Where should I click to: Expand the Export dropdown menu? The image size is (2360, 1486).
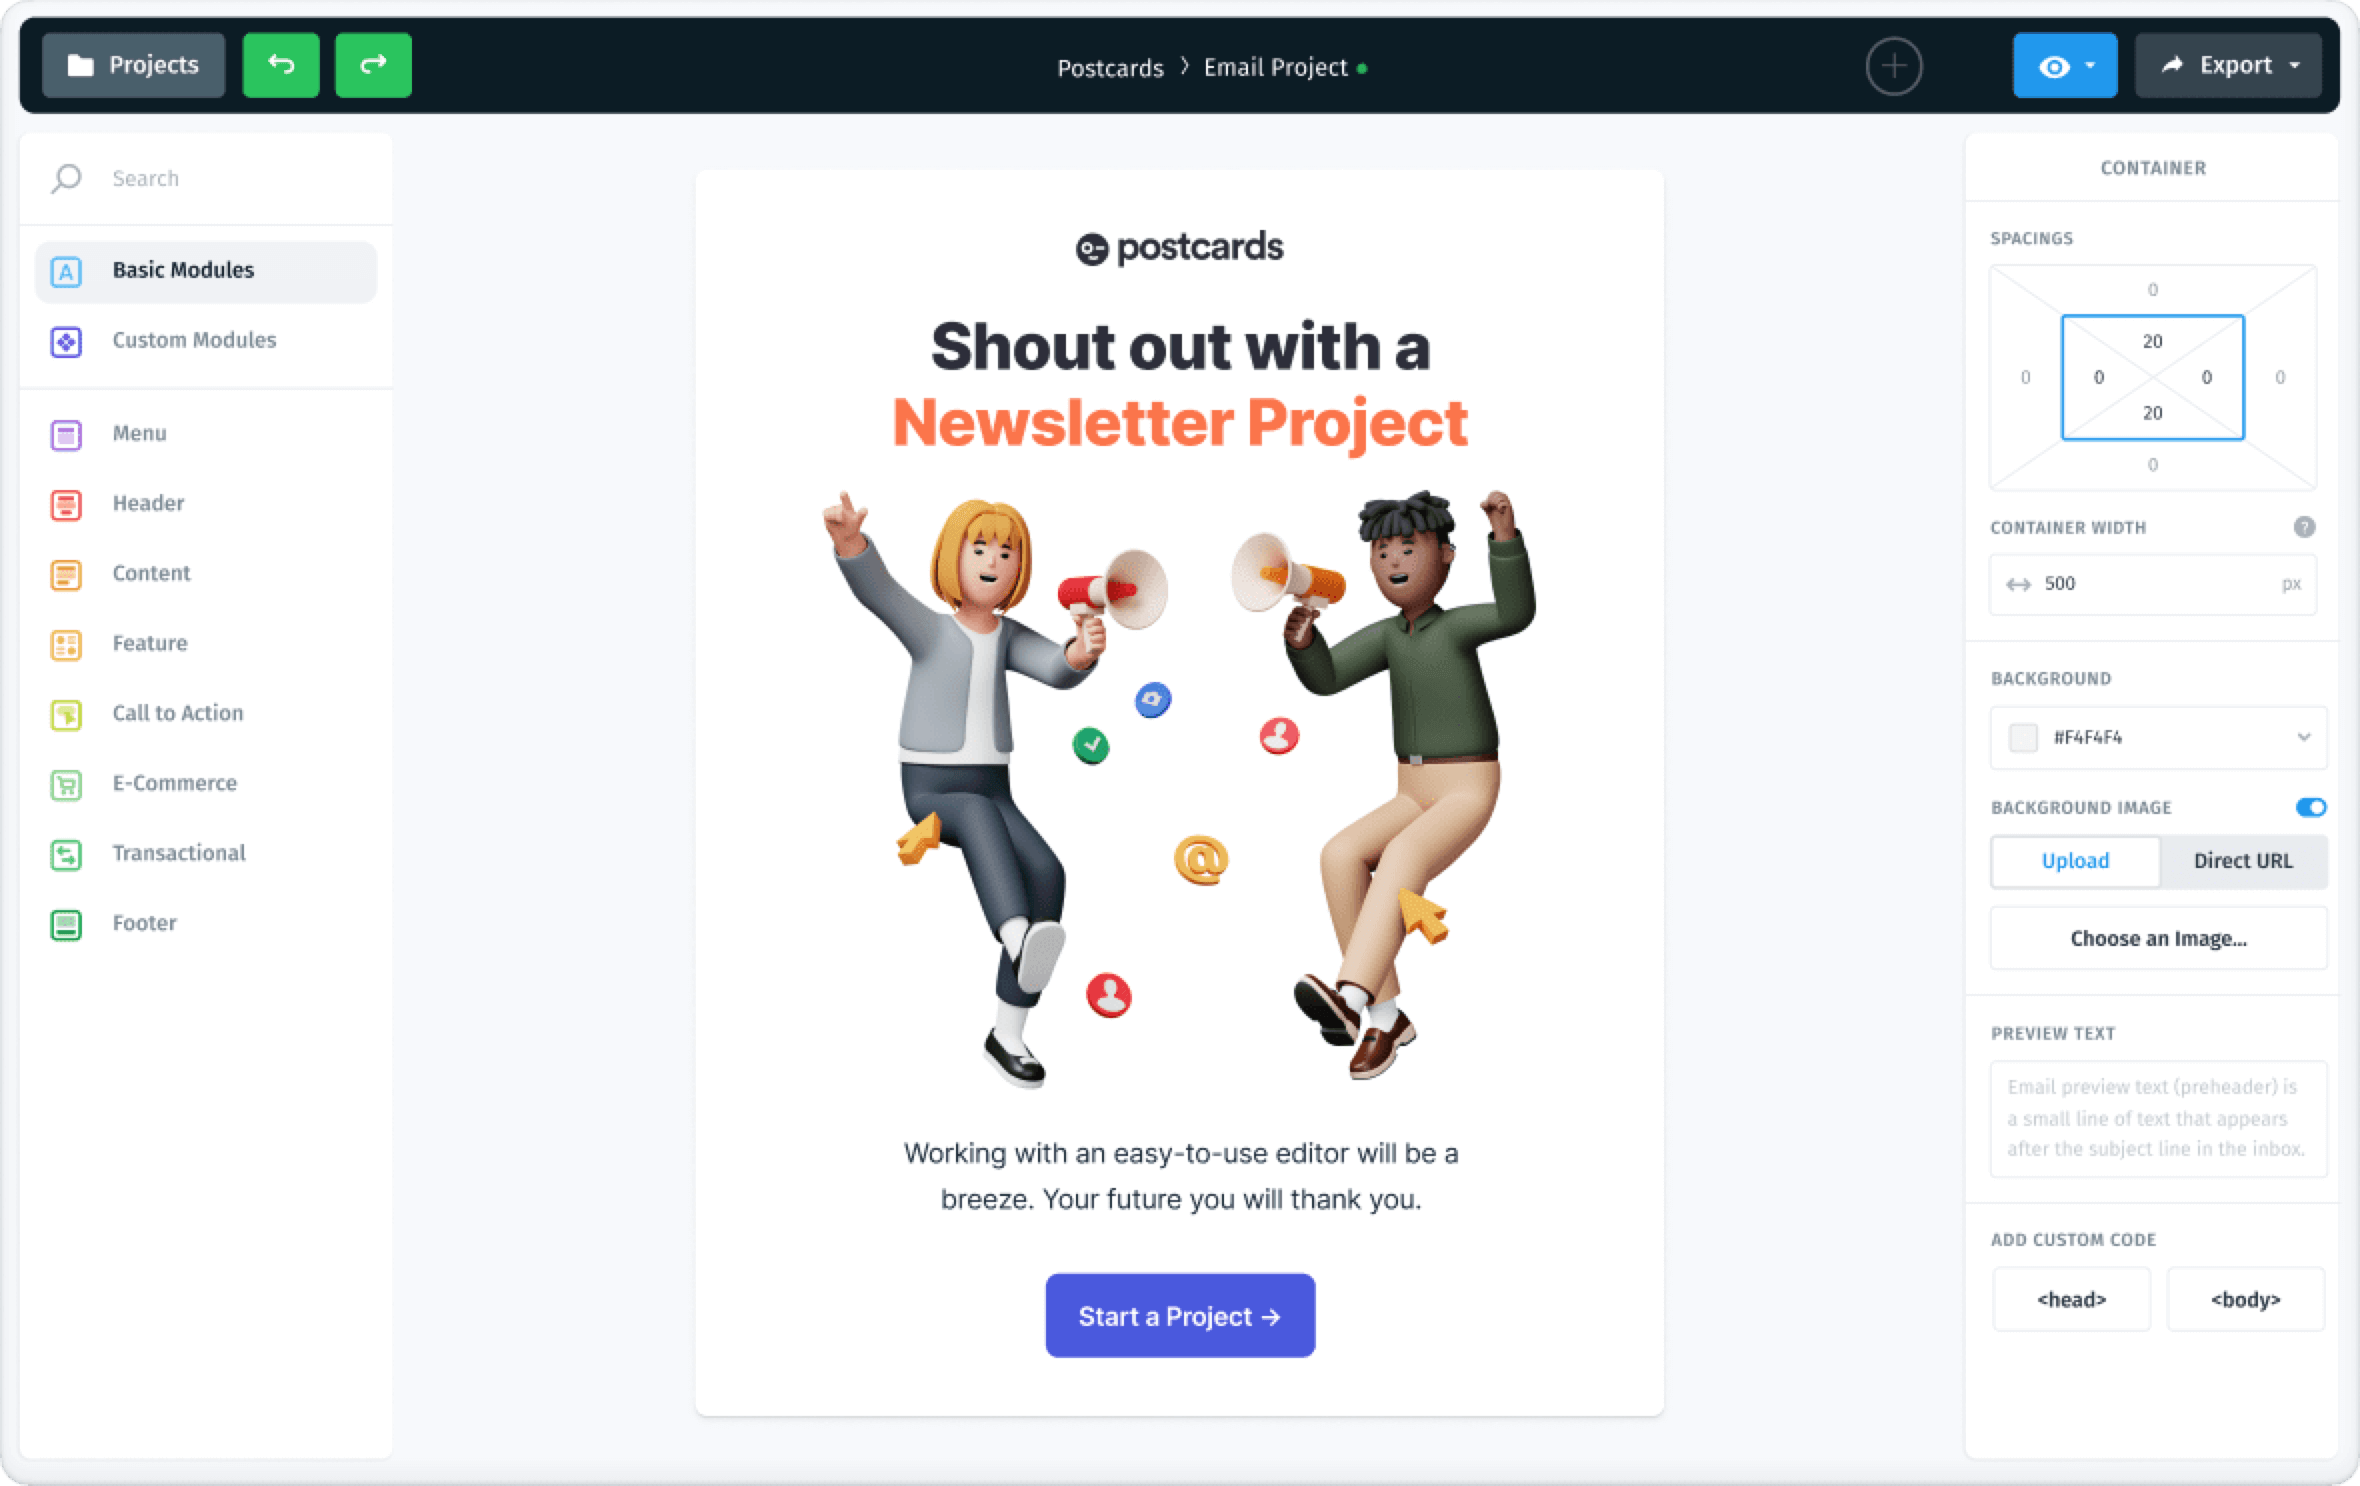(x=2228, y=65)
